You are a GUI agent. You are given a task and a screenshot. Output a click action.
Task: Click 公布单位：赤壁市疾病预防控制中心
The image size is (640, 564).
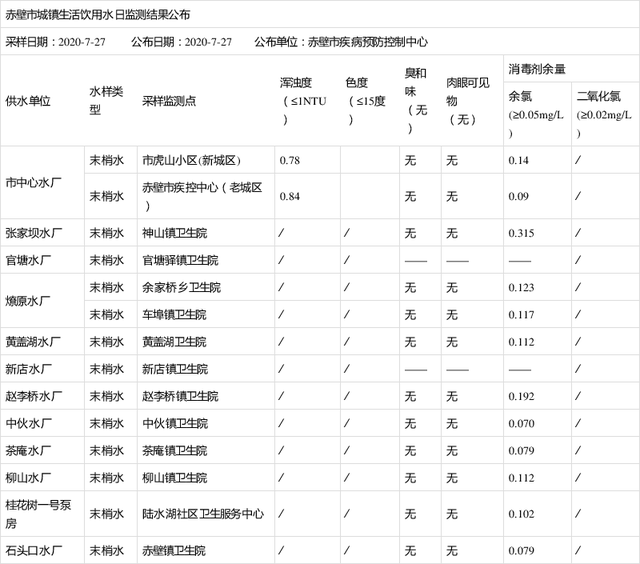point(341,42)
